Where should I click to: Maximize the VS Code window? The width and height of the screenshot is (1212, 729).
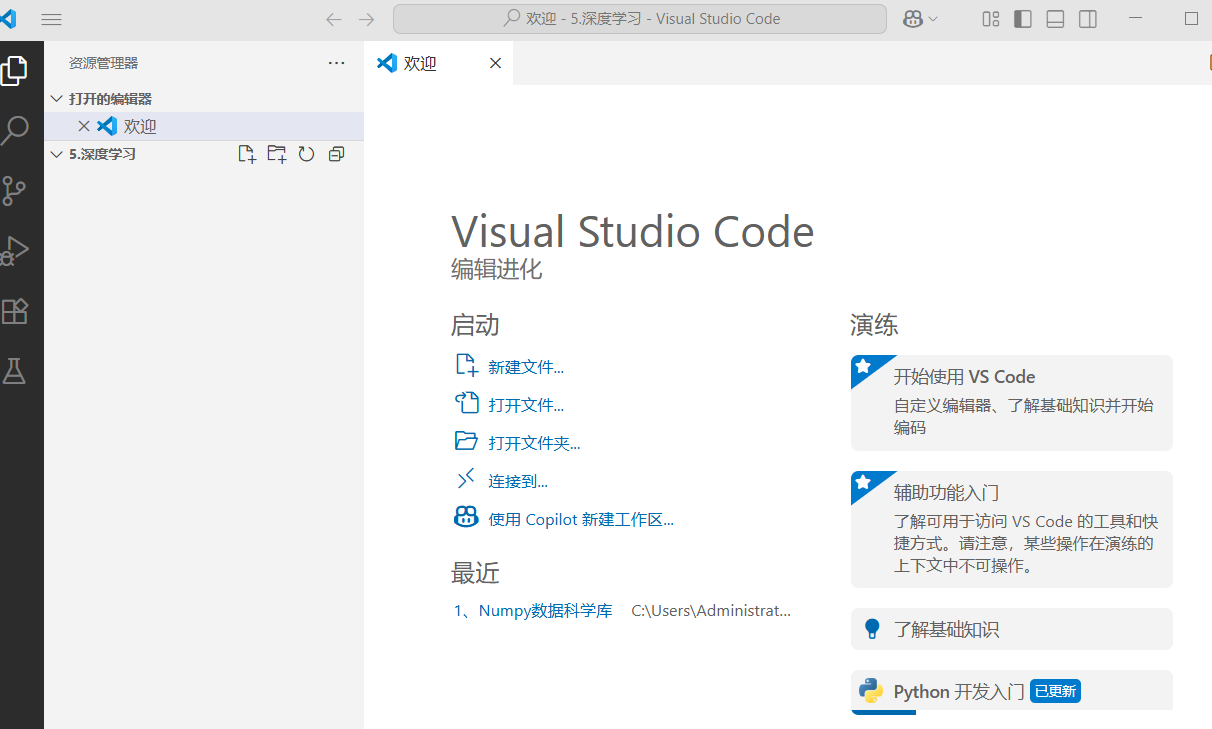click(1191, 19)
